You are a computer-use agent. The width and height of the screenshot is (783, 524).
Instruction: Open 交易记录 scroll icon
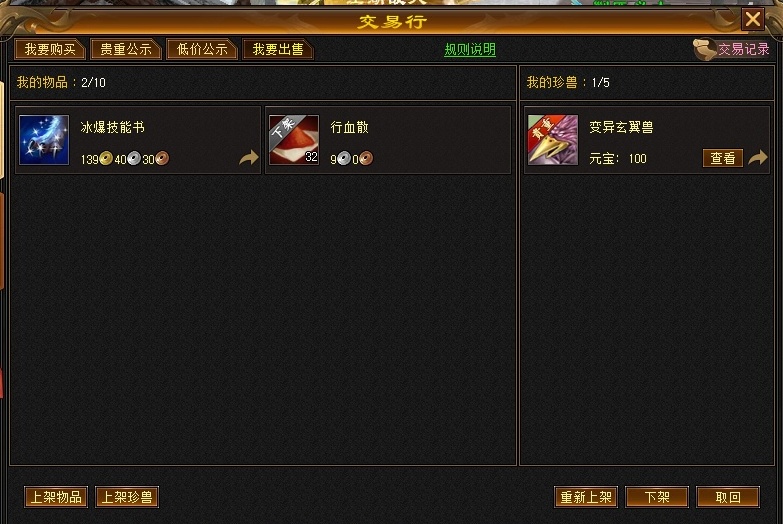point(704,49)
